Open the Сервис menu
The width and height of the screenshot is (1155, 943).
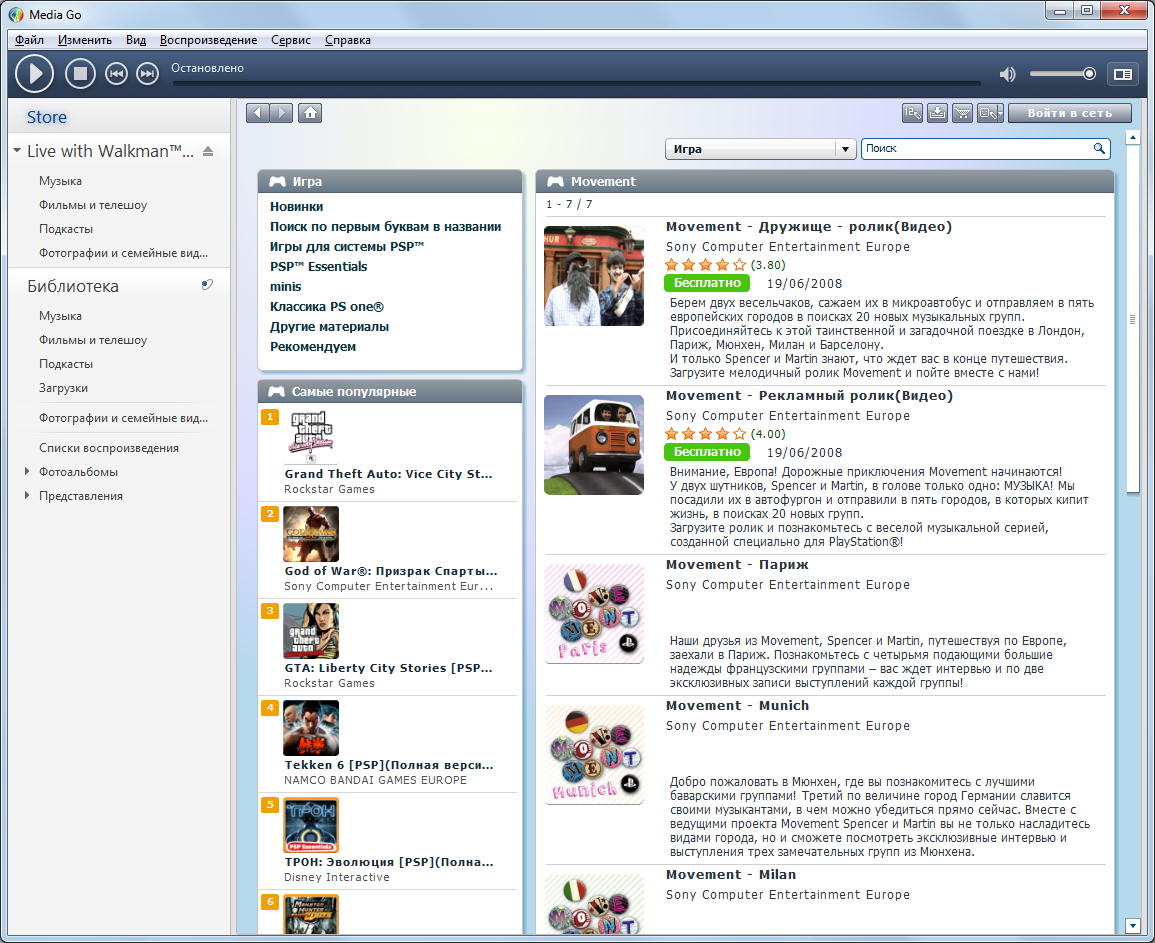(x=291, y=40)
